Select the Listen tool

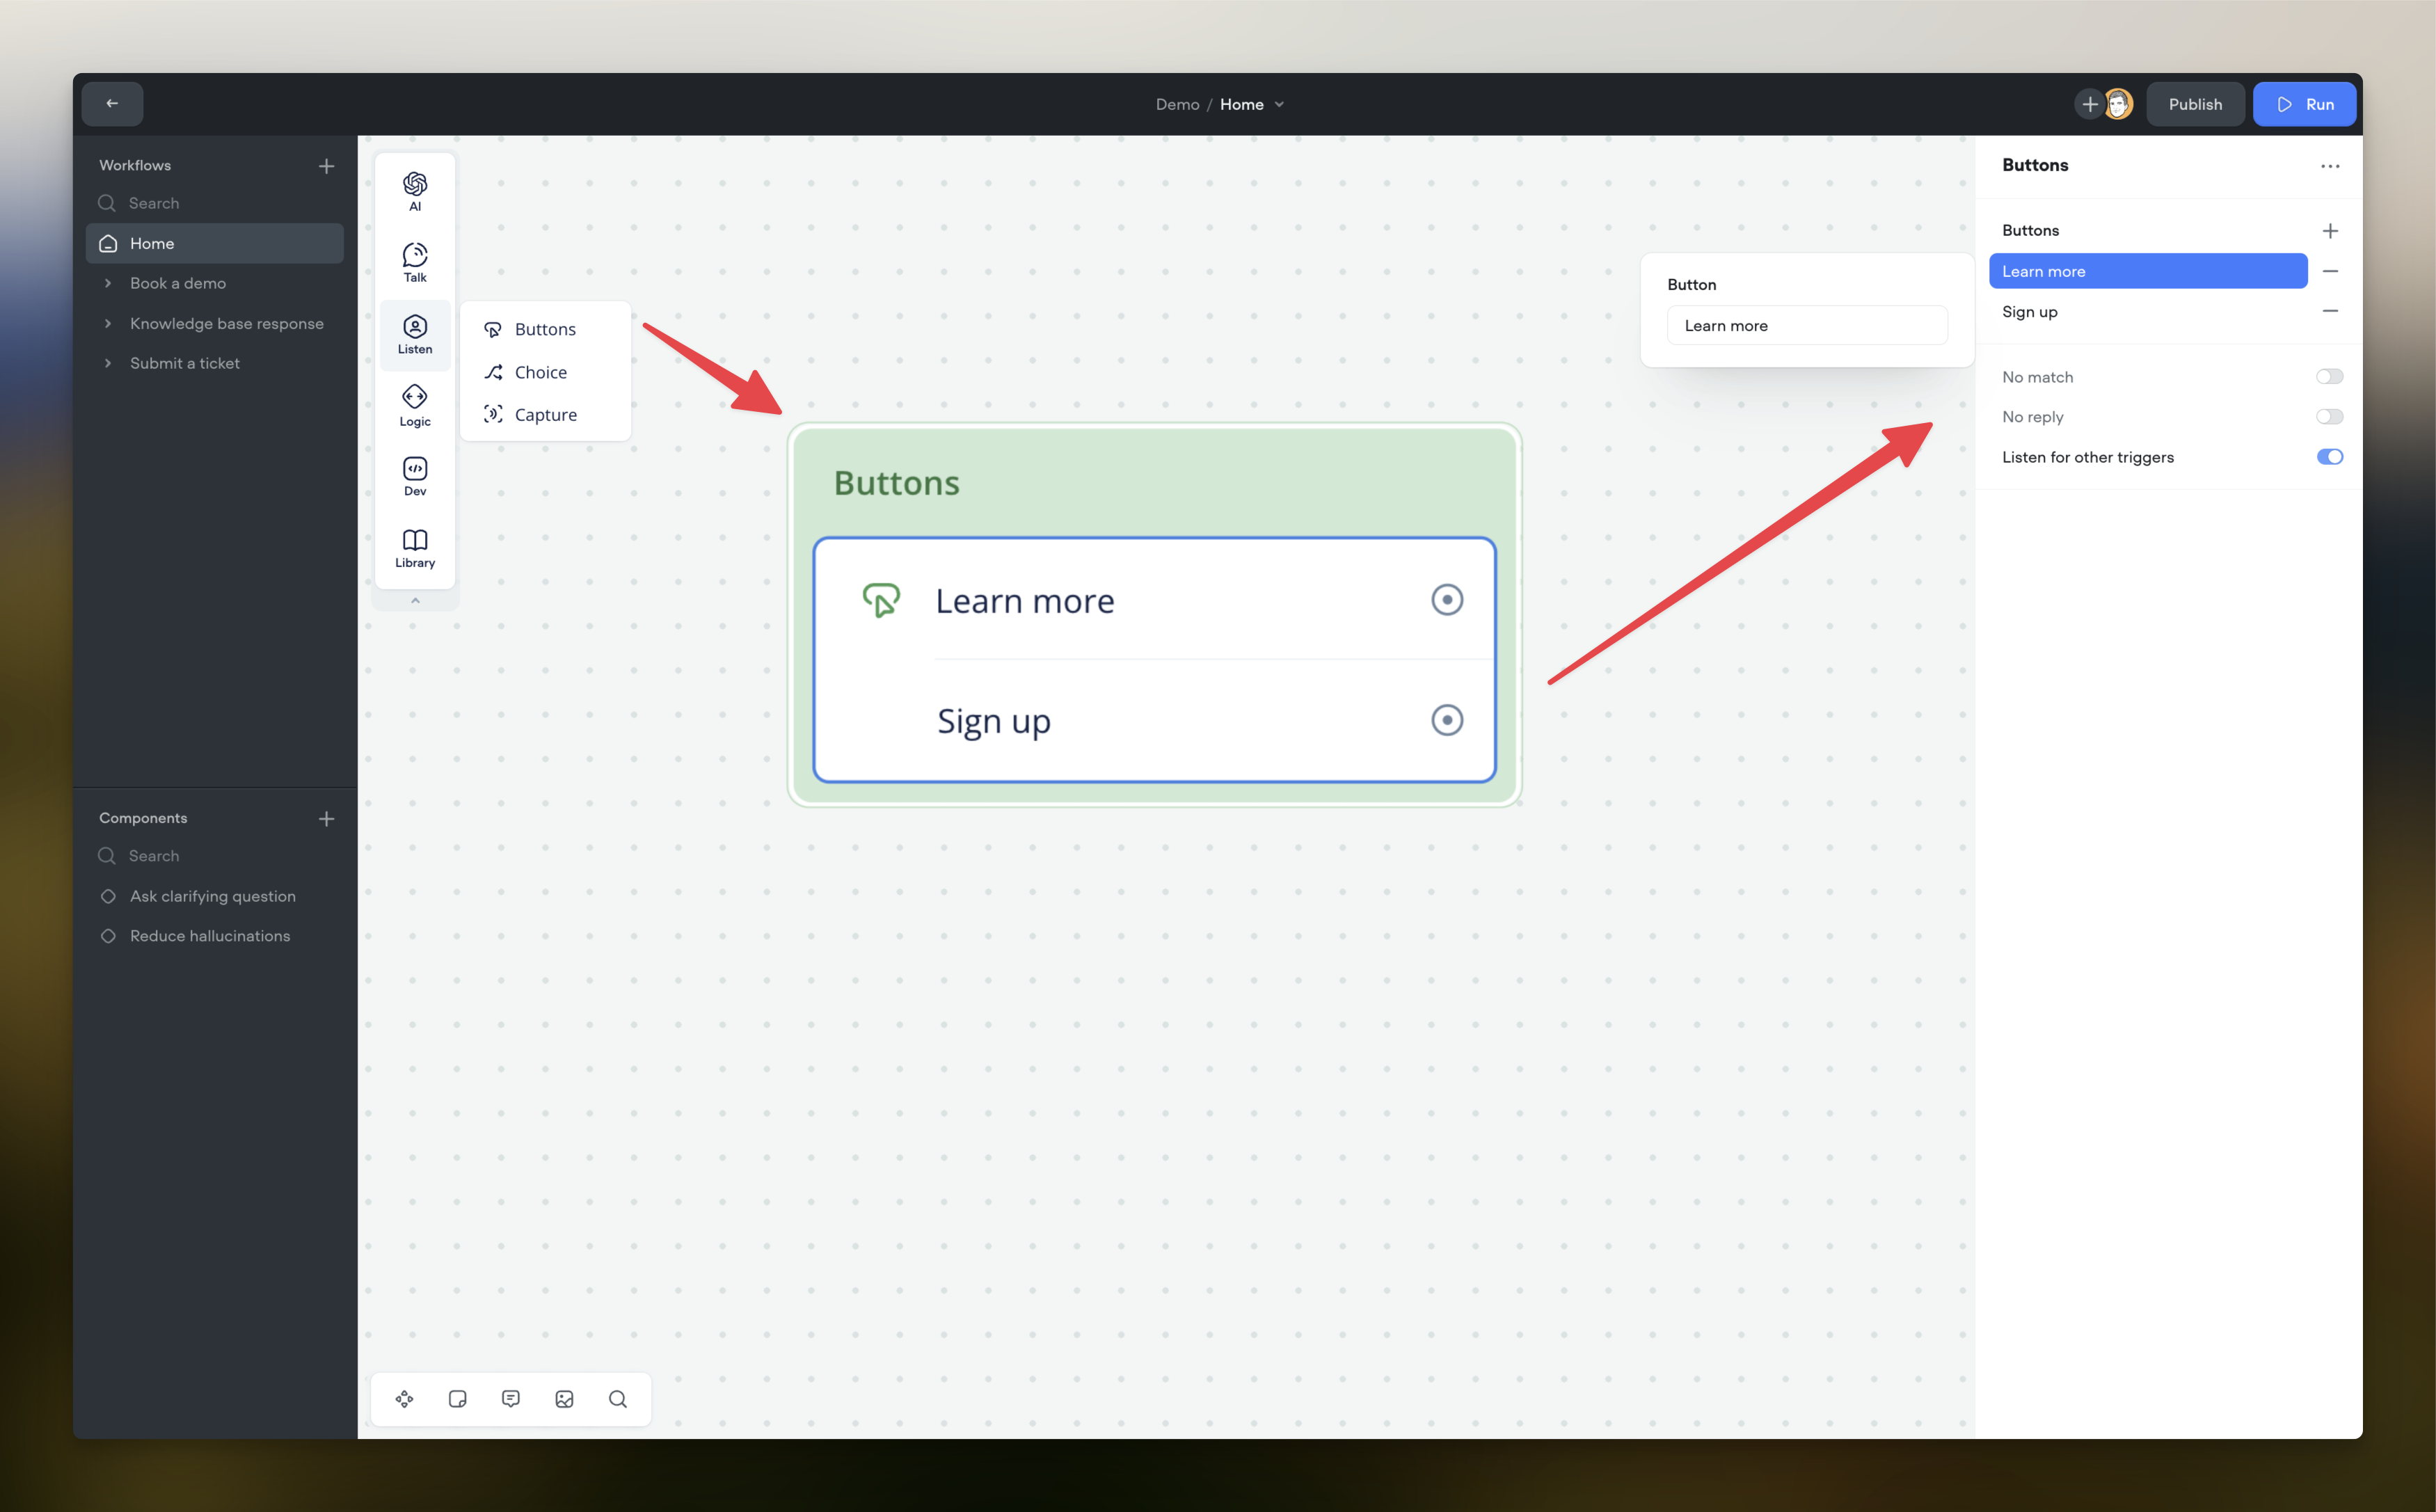coord(414,334)
